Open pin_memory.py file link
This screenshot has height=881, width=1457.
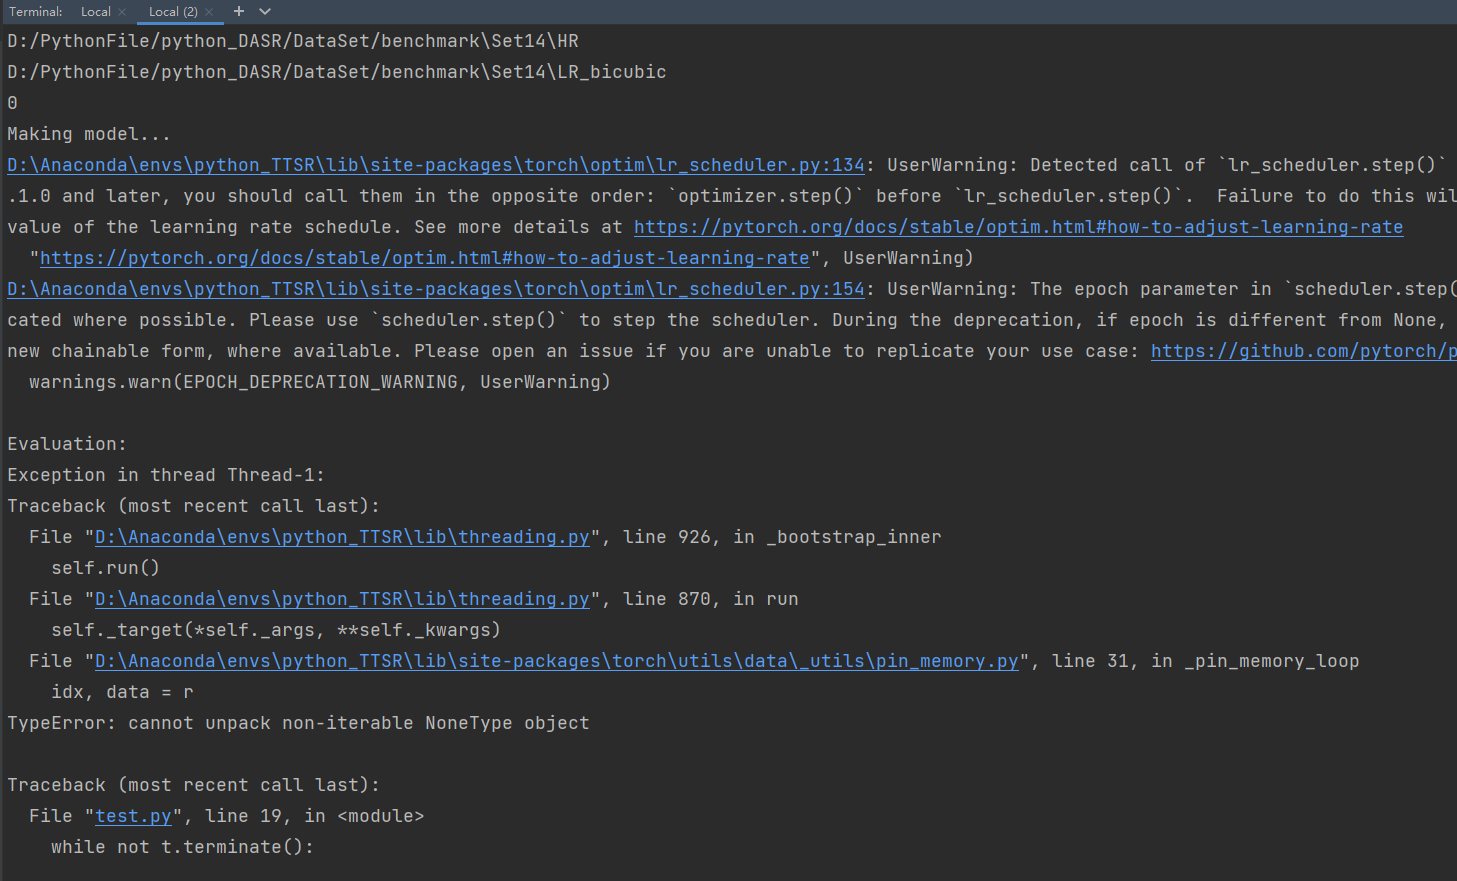point(556,661)
